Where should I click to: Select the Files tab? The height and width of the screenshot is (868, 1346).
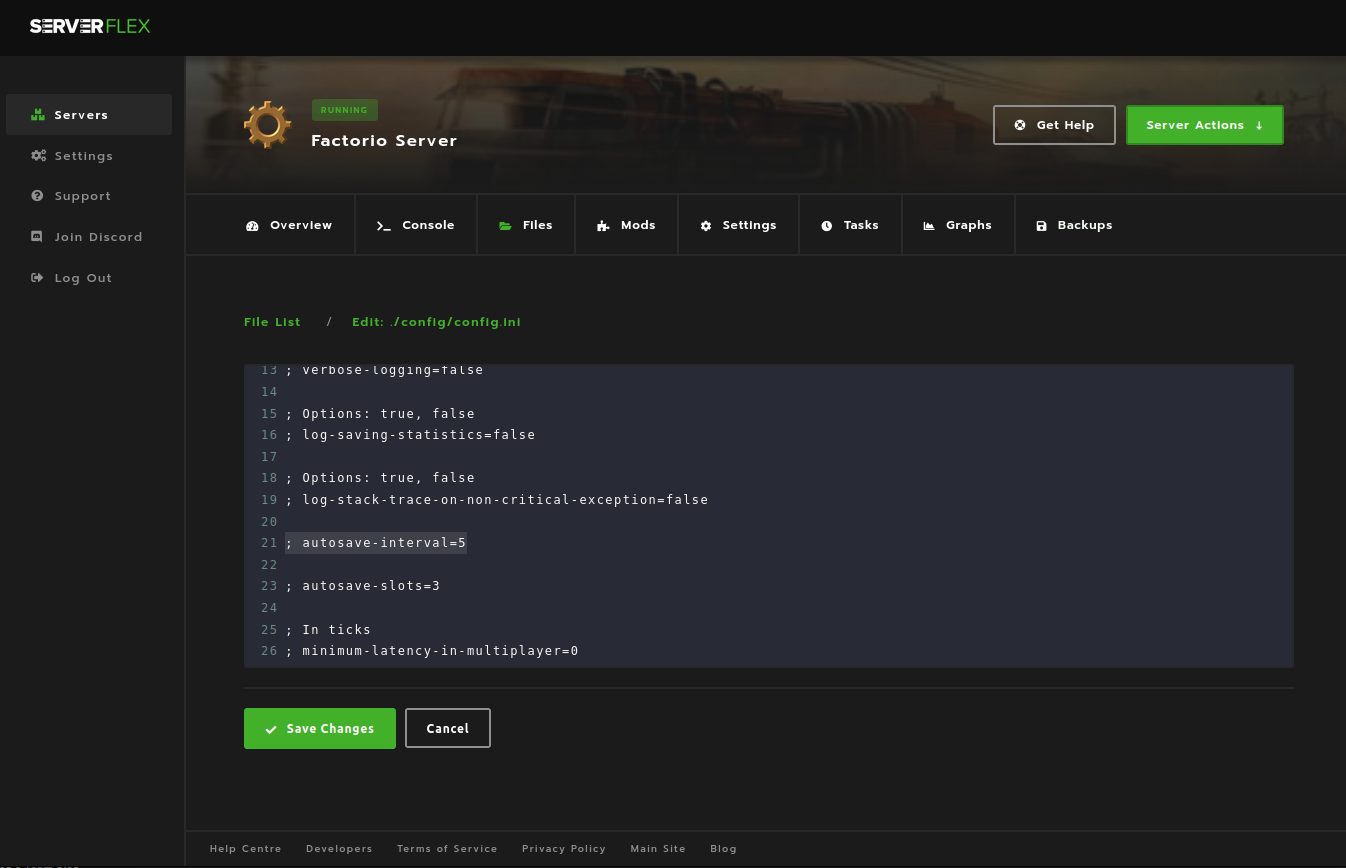tap(526, 225)
